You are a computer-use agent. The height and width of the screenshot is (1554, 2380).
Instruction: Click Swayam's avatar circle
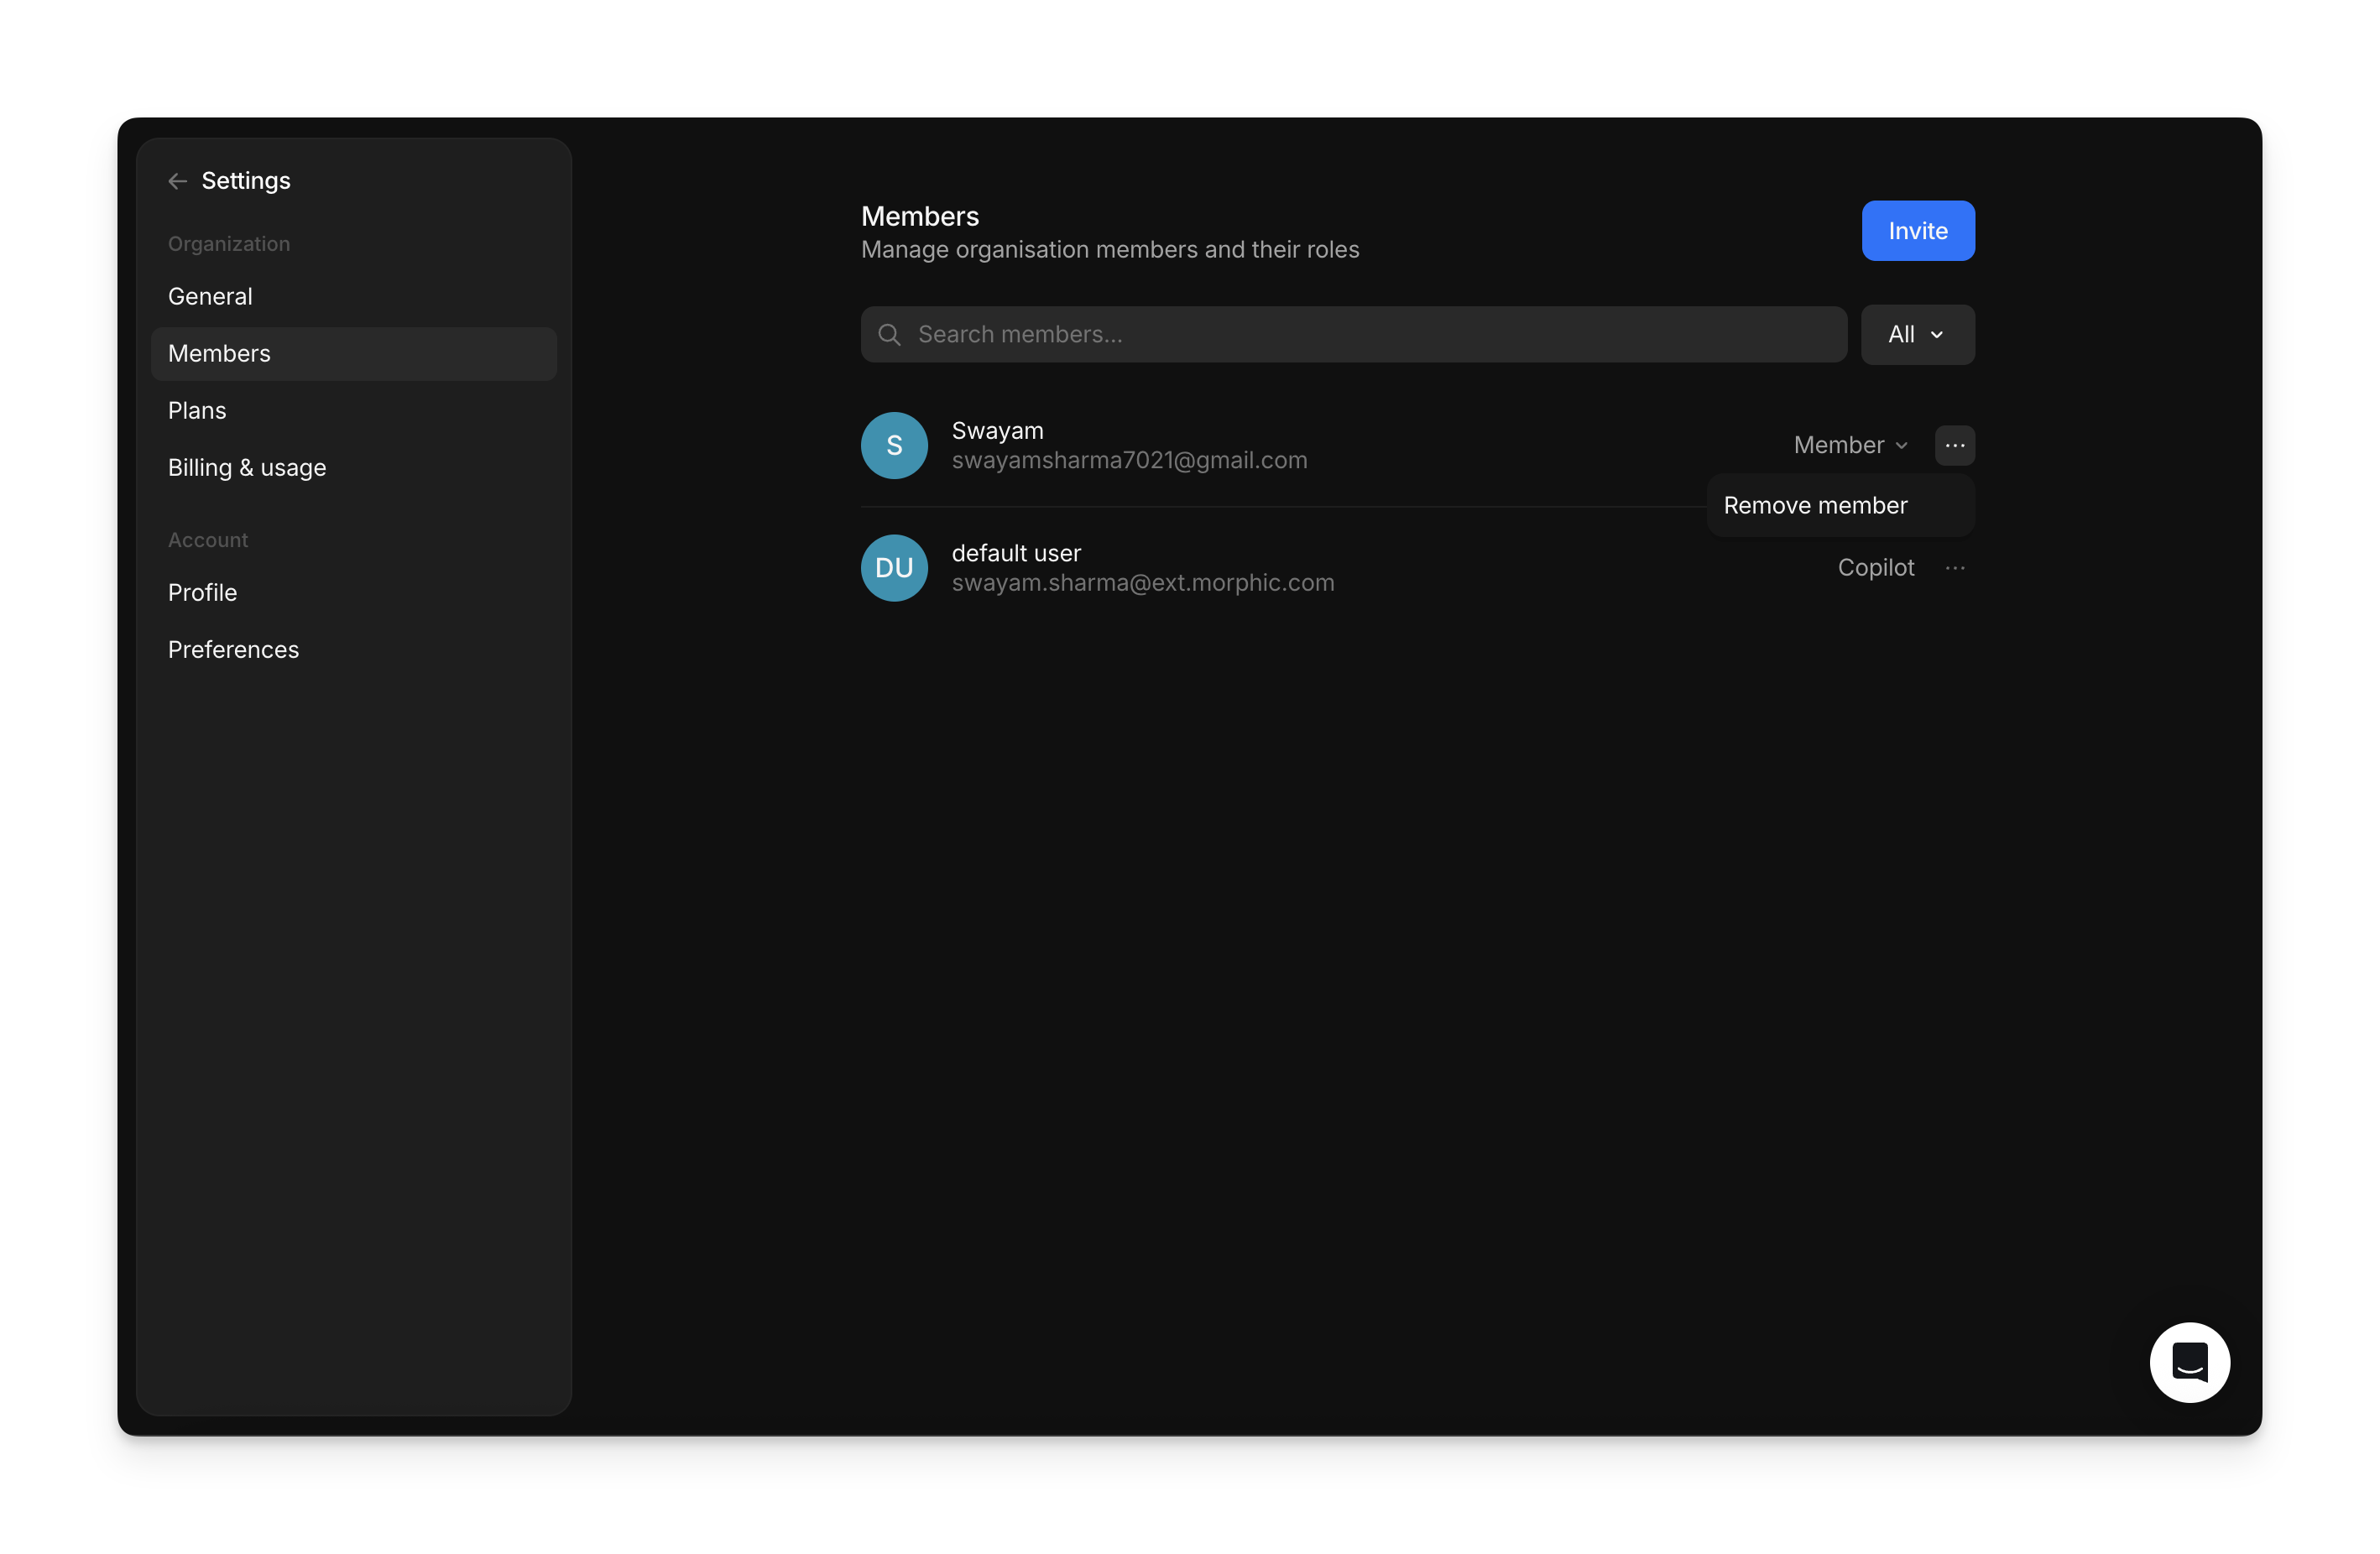pos(894,445)
